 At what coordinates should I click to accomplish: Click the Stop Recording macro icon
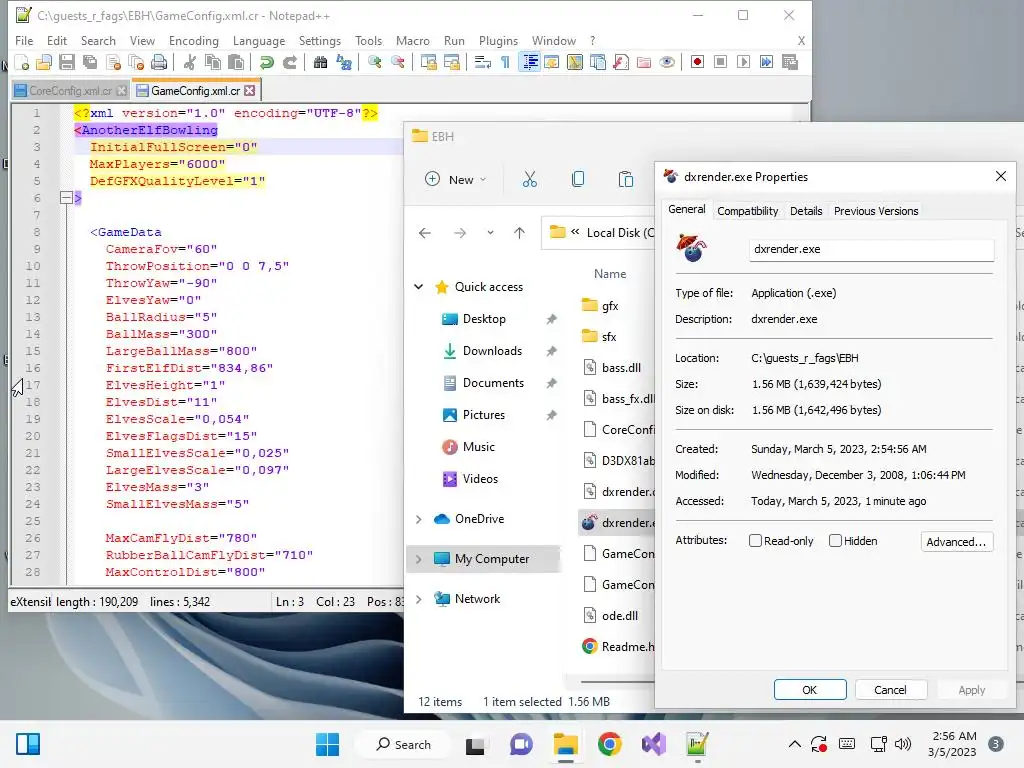tap(720, 62)
